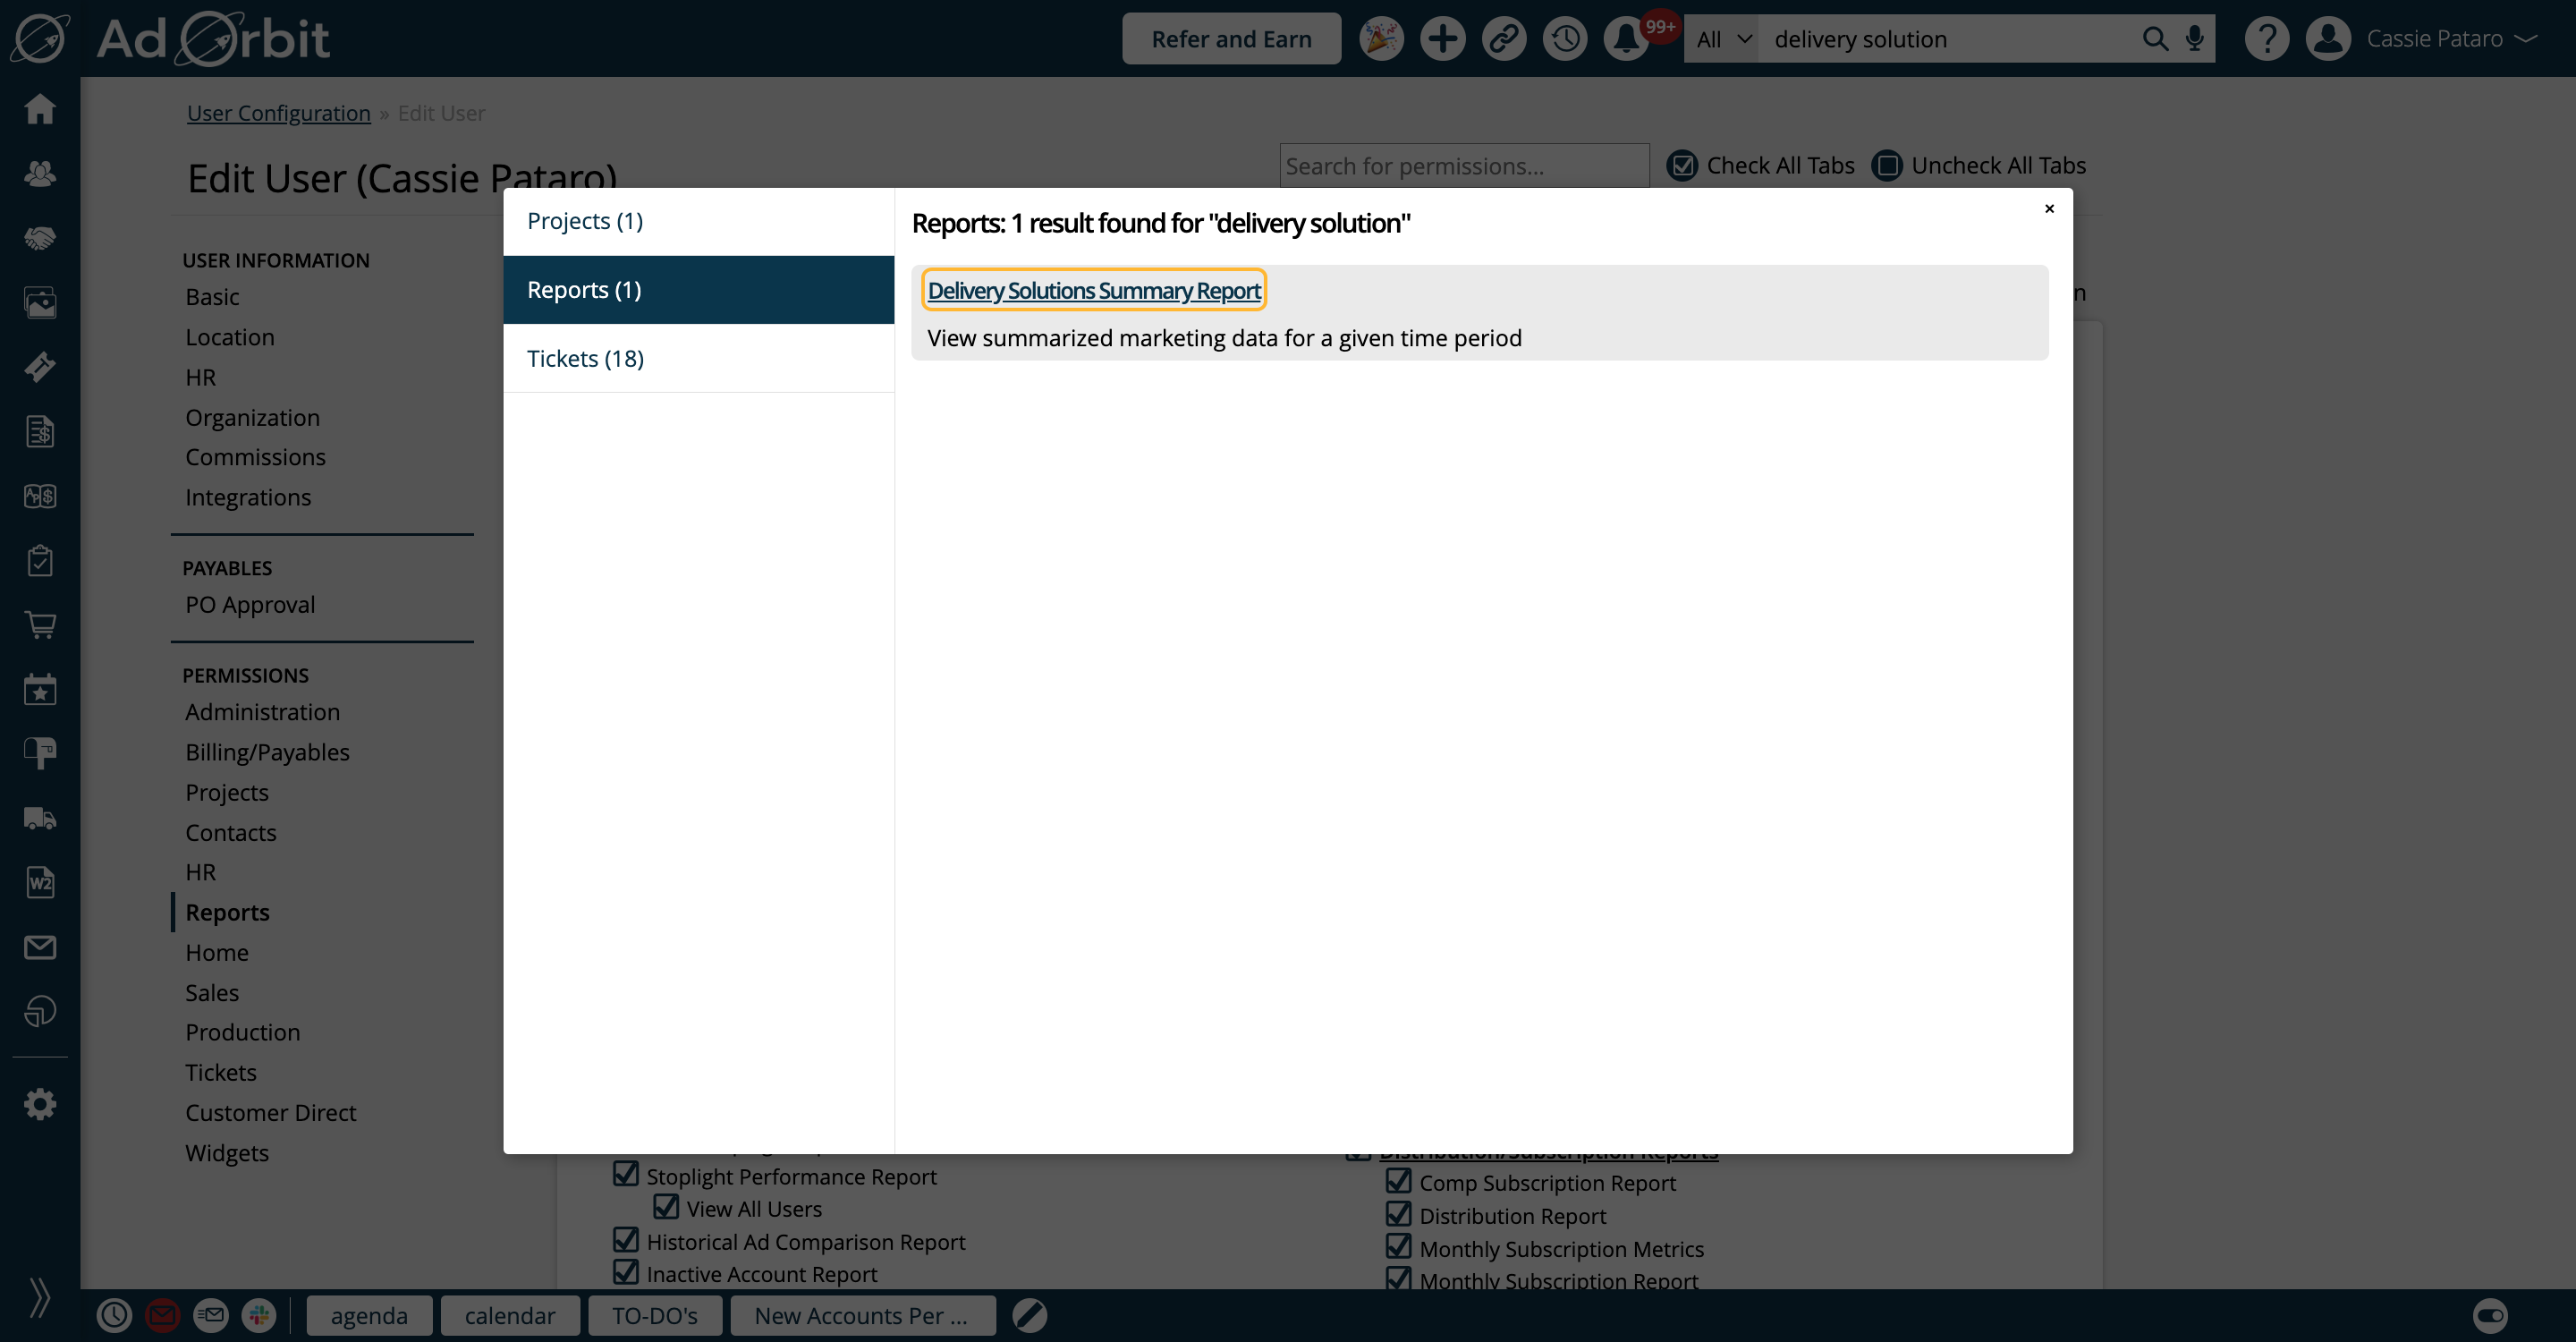Viewport: 2576px width, 1342px height.
Task: Open the help question mark icon
Action: 2266,39
